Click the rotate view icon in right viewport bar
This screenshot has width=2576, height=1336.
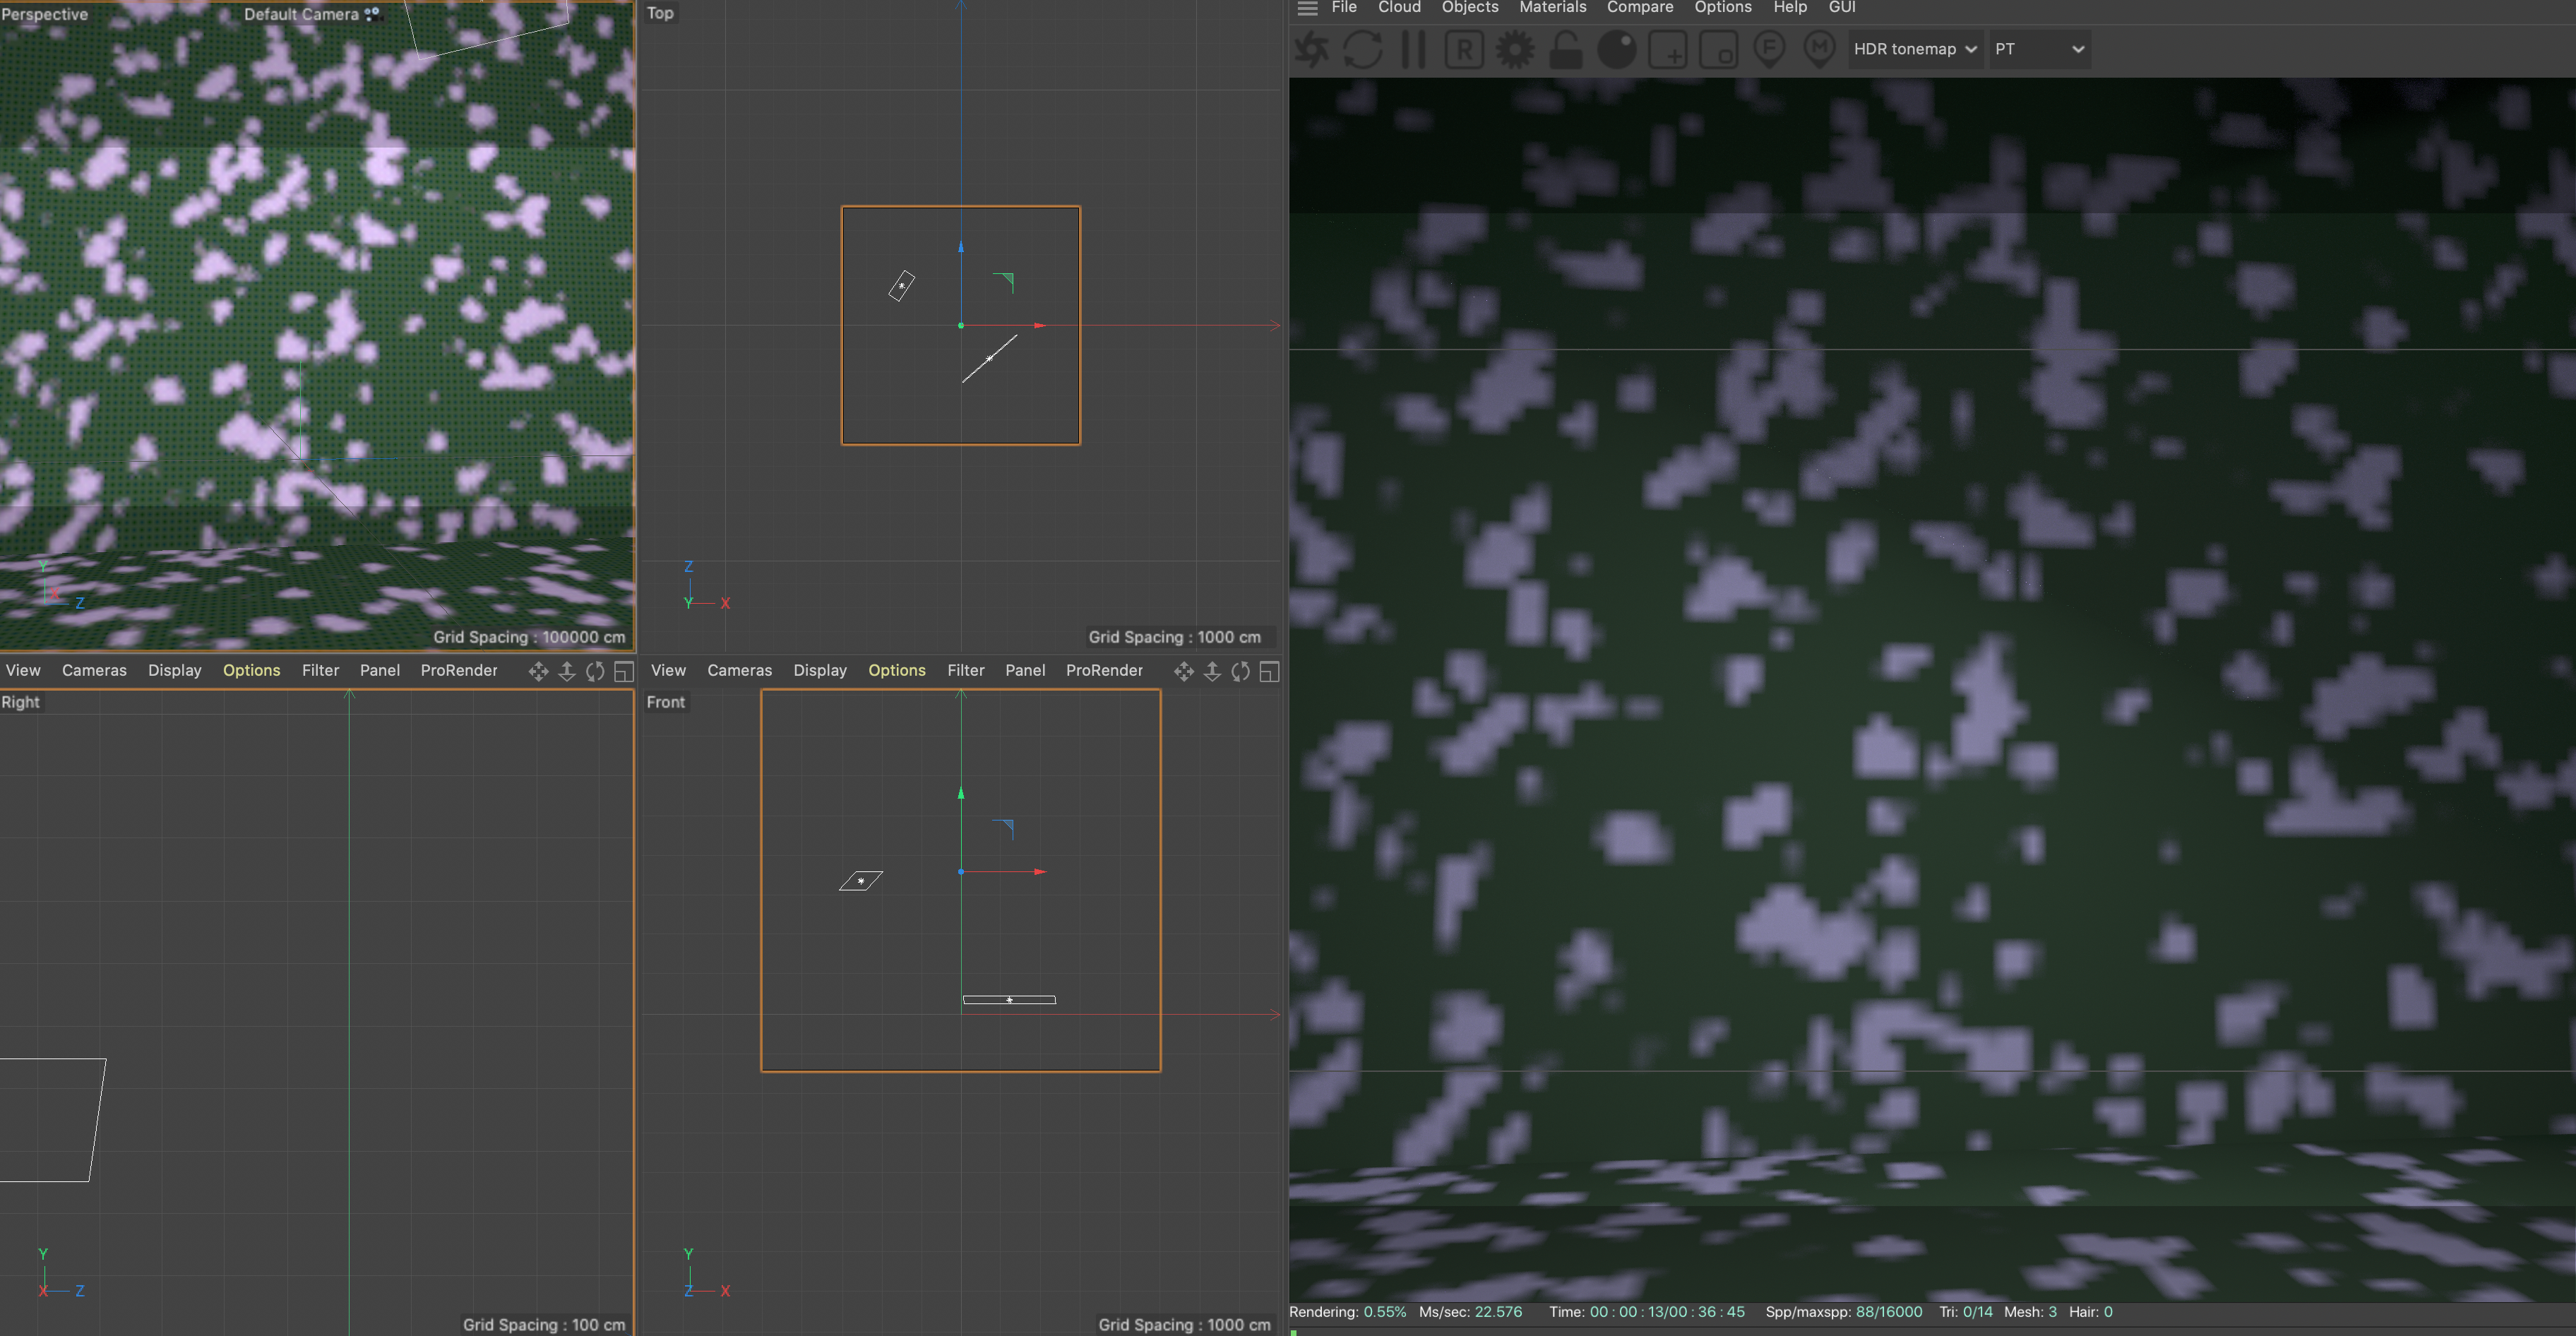coord(1240,672)
